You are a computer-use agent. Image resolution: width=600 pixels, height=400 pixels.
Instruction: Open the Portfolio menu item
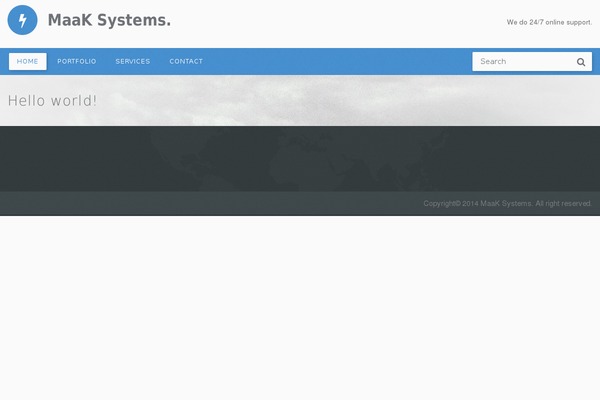coord(77,61)
